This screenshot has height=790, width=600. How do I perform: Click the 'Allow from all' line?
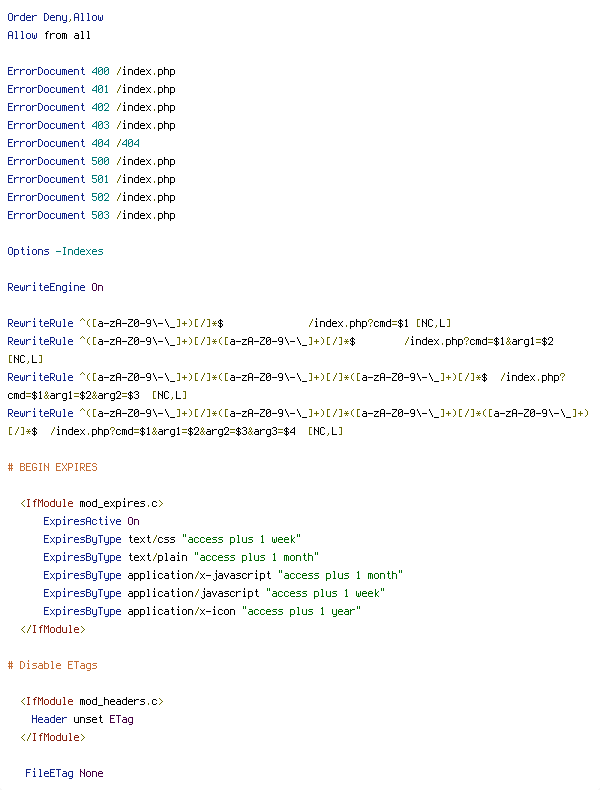(49, 35)
